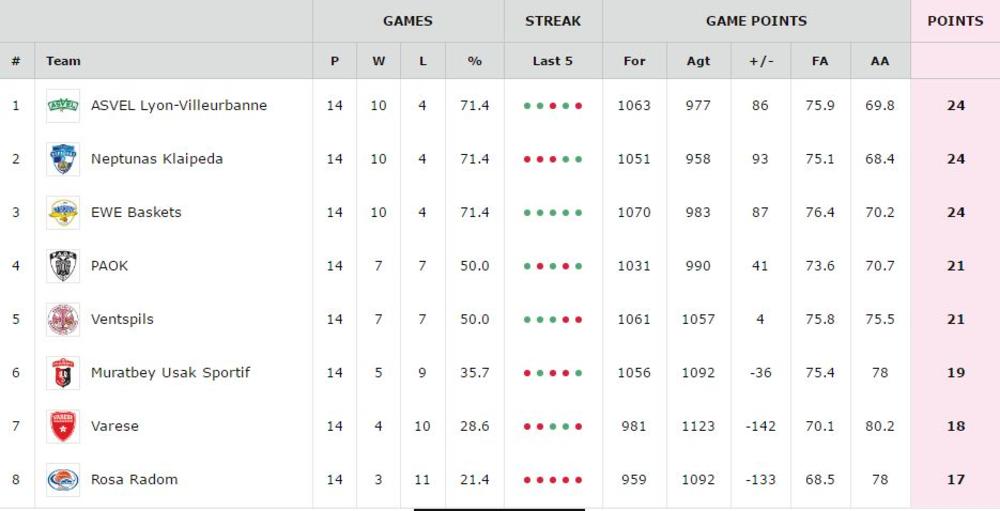
Task: Click the Rosa Radom team logo
Action: (63, 480)
